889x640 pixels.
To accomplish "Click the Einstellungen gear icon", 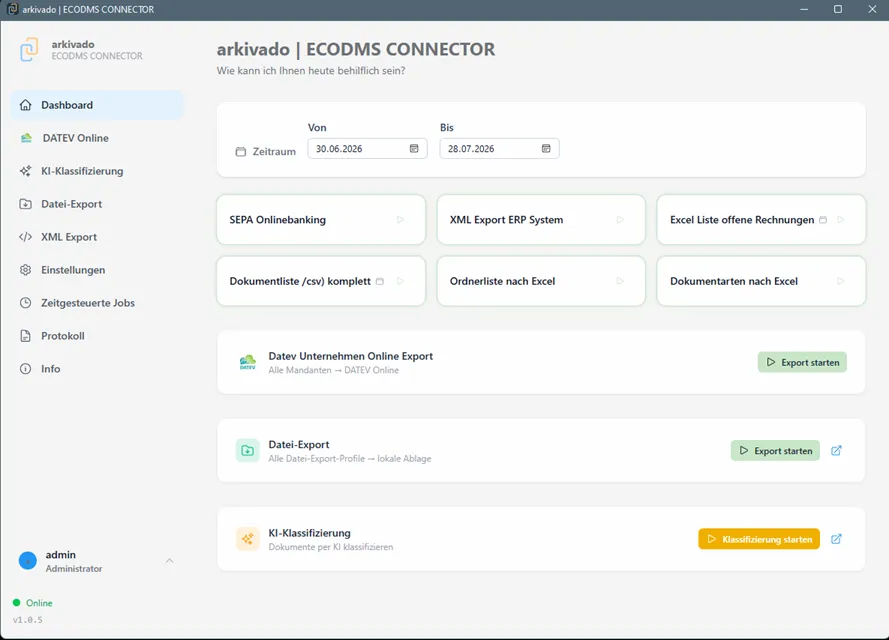I will coord(26,270).
